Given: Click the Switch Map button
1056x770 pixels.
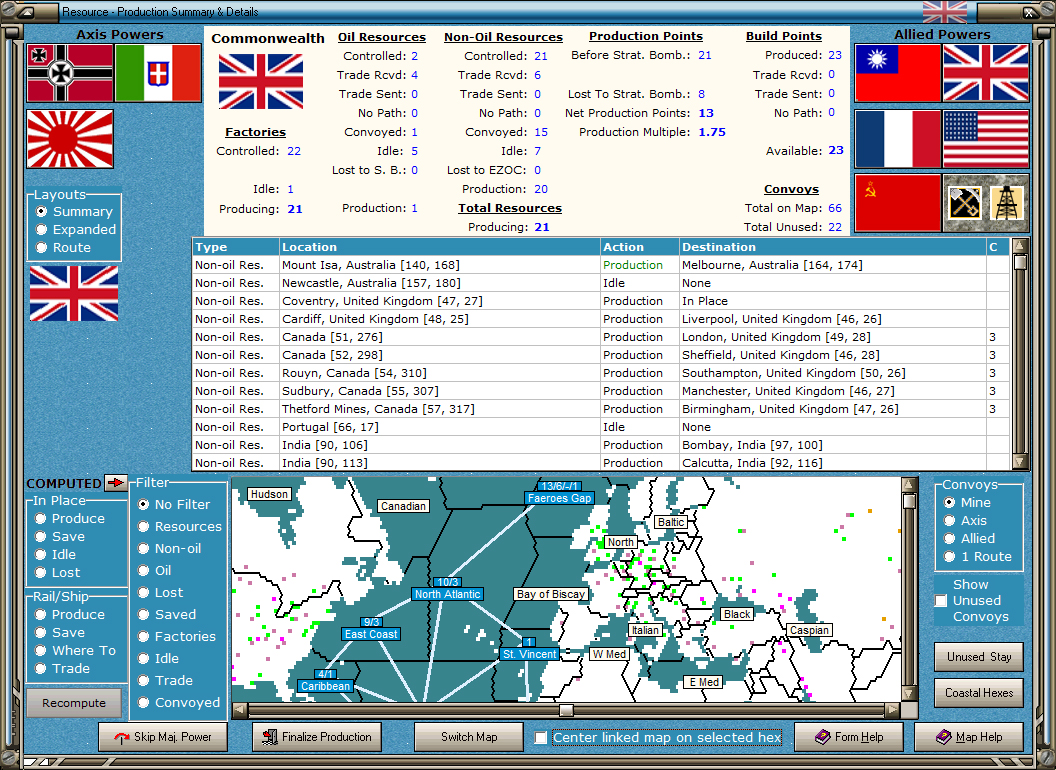Looking at the screenshot, I should 469,737.
